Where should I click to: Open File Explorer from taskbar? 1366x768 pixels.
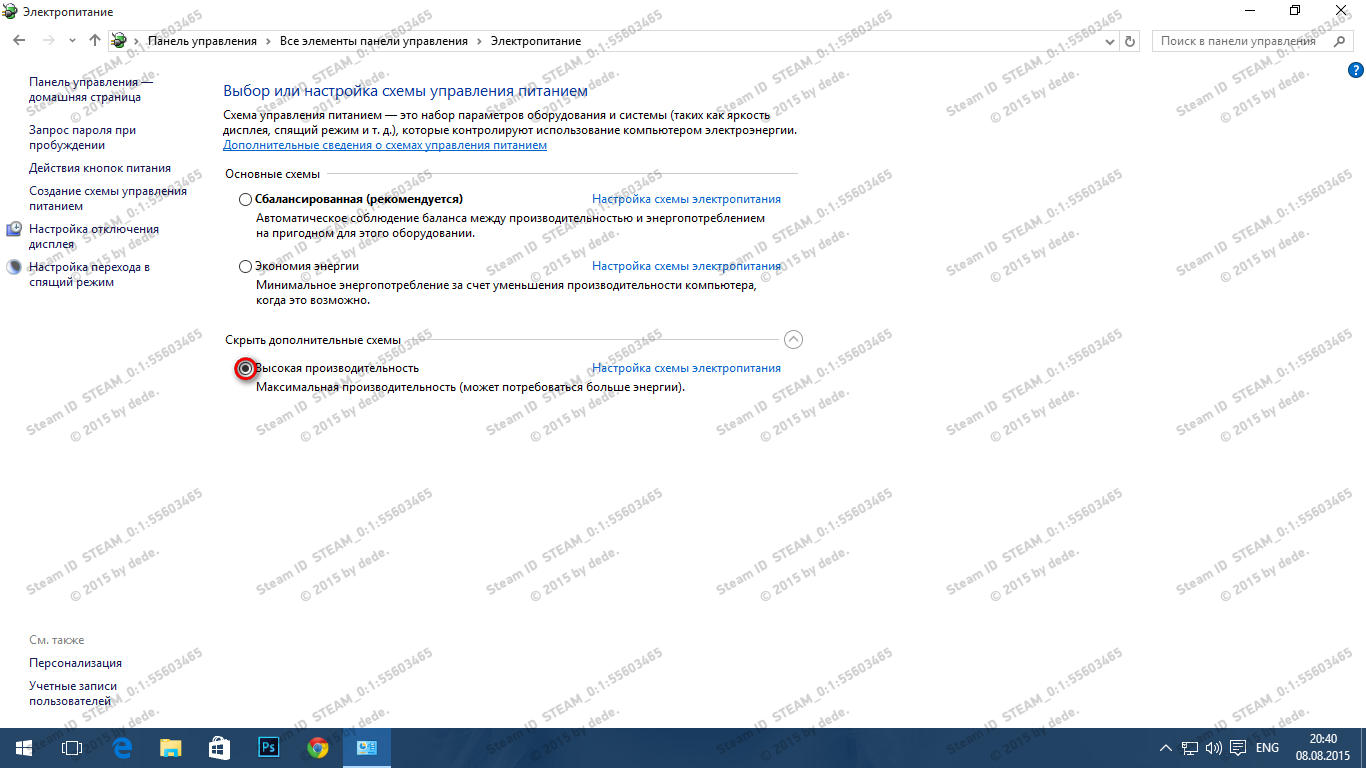[171, 748]
